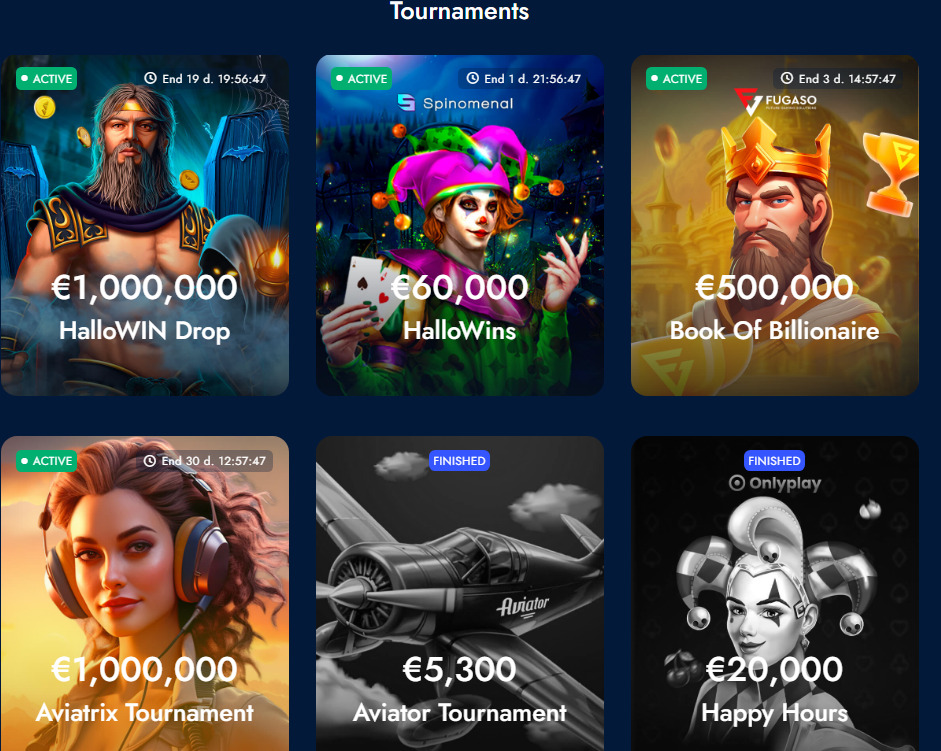Click the Onlyplay provider logo
The image size is (941, 751).
tap(775, 483)
